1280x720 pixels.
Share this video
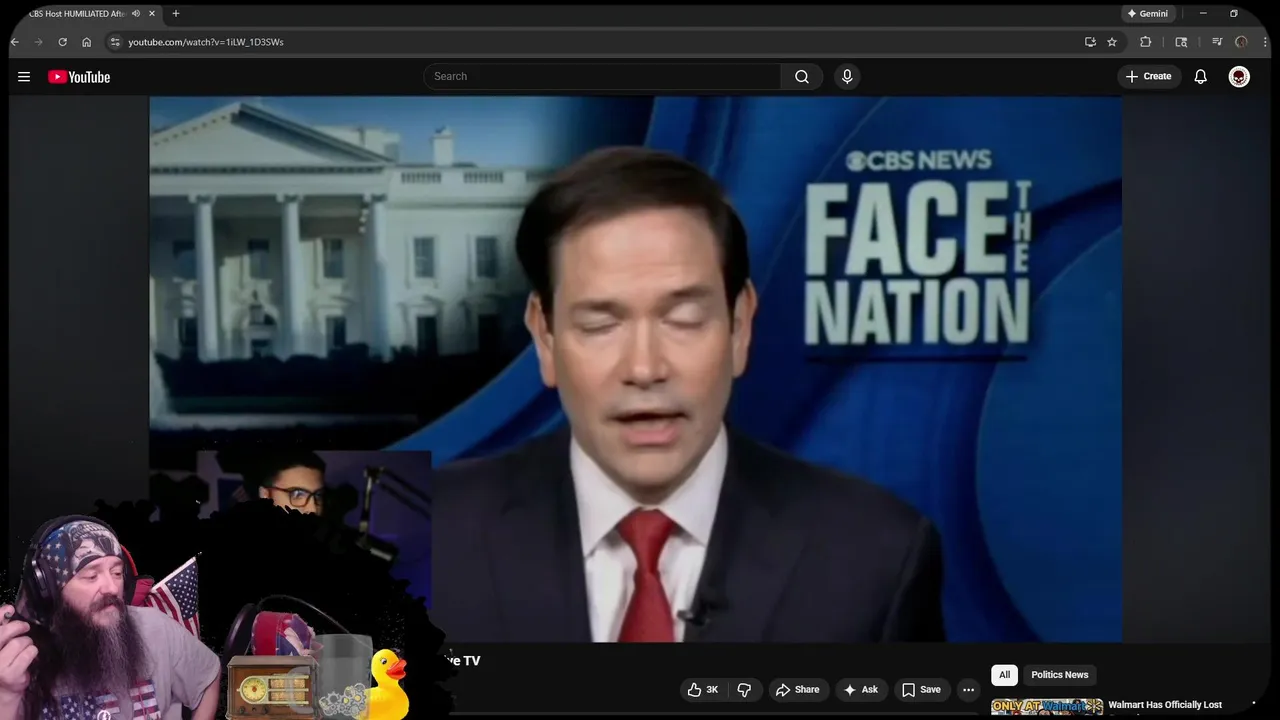coord(797,689)
